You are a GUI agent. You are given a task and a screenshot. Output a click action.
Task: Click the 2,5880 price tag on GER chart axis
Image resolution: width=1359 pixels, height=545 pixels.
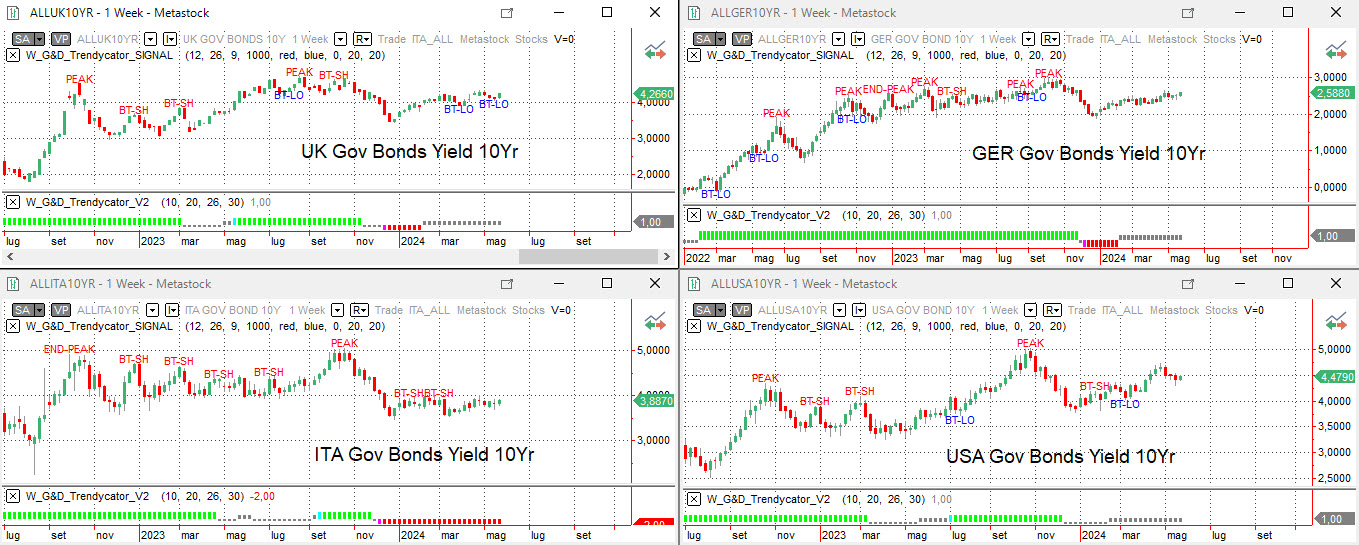pyautogui.click(x=1334, y=93)
